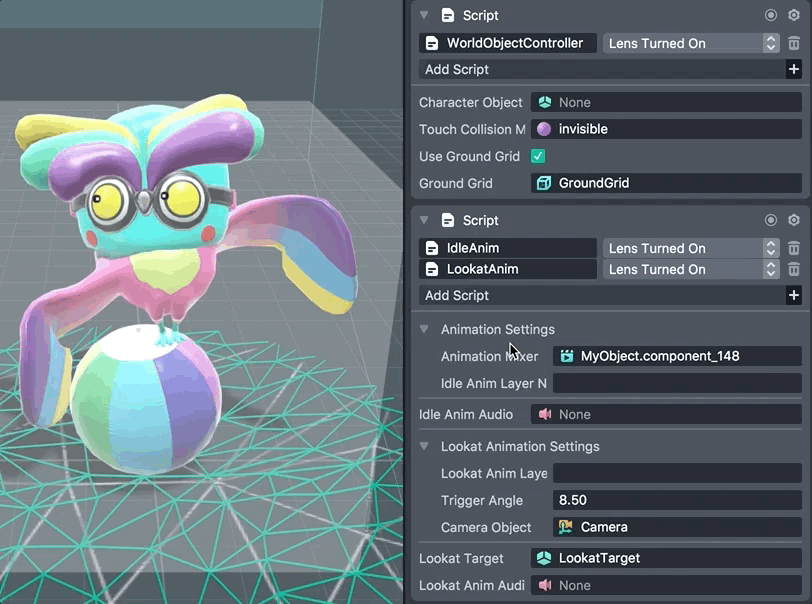This screenshot has width=812, height=604.
Task: Open WorldObjectController's Lens Turned On dropdown
Action: click(x=690, y=43)
